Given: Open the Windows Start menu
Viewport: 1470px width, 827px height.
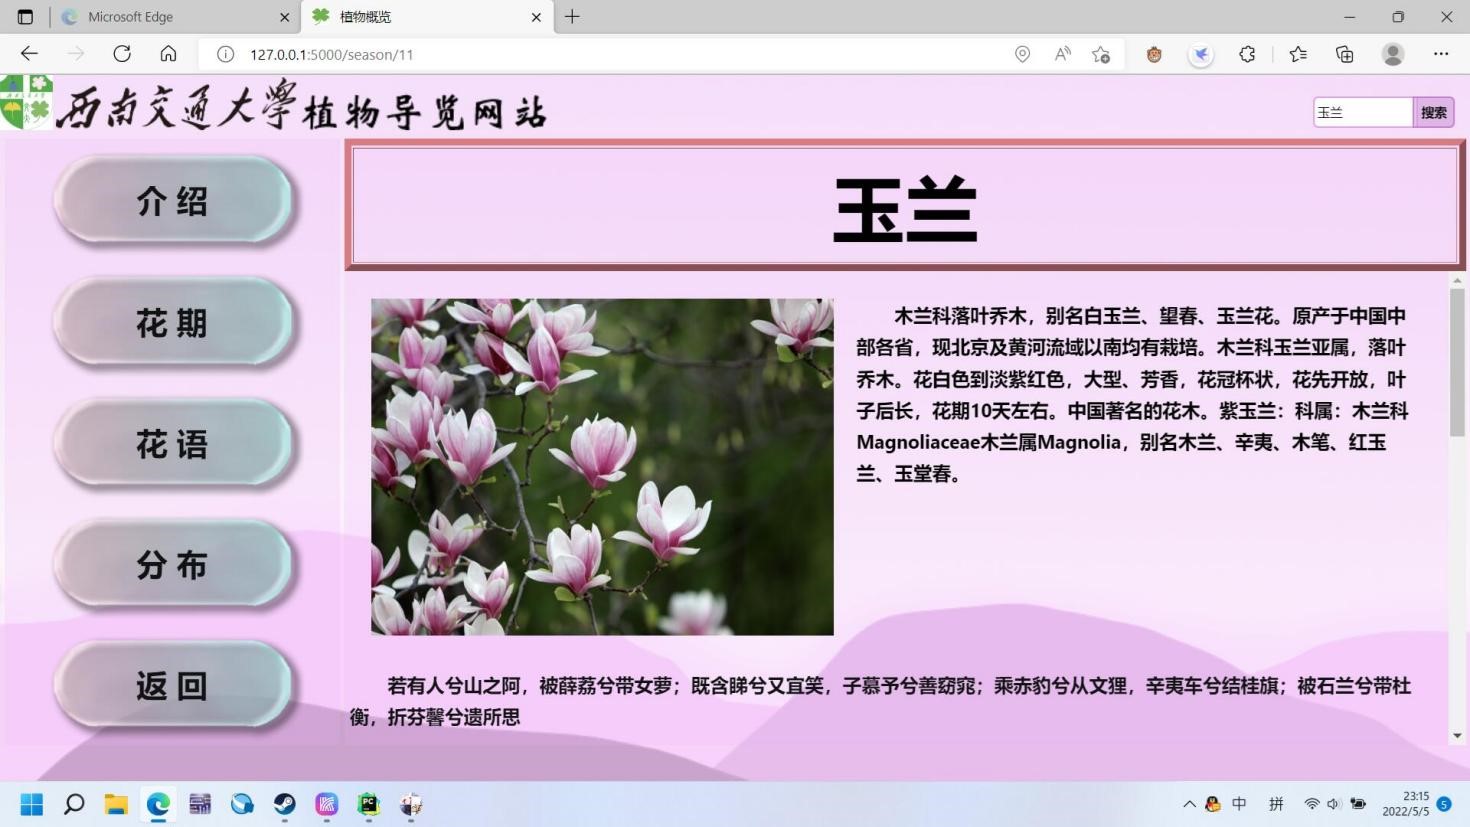Looking at the screenshot, I should click(32, 804).
